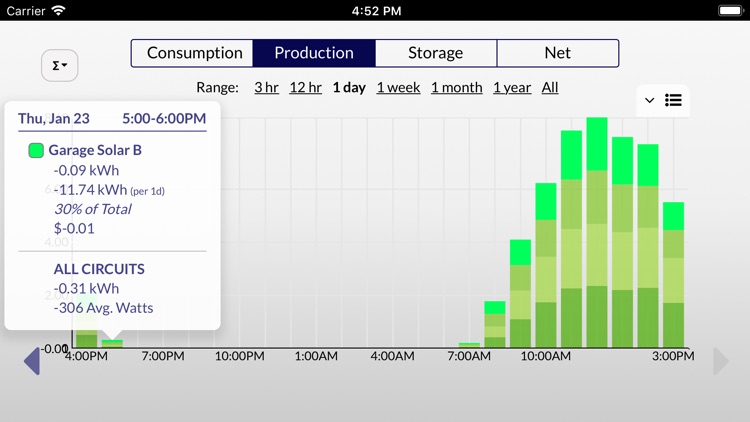Click the Wi-Fi status icon

pos(58,11)
